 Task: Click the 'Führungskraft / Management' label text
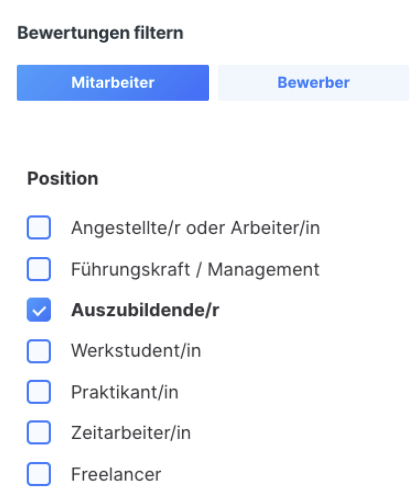tap(195, 269)
